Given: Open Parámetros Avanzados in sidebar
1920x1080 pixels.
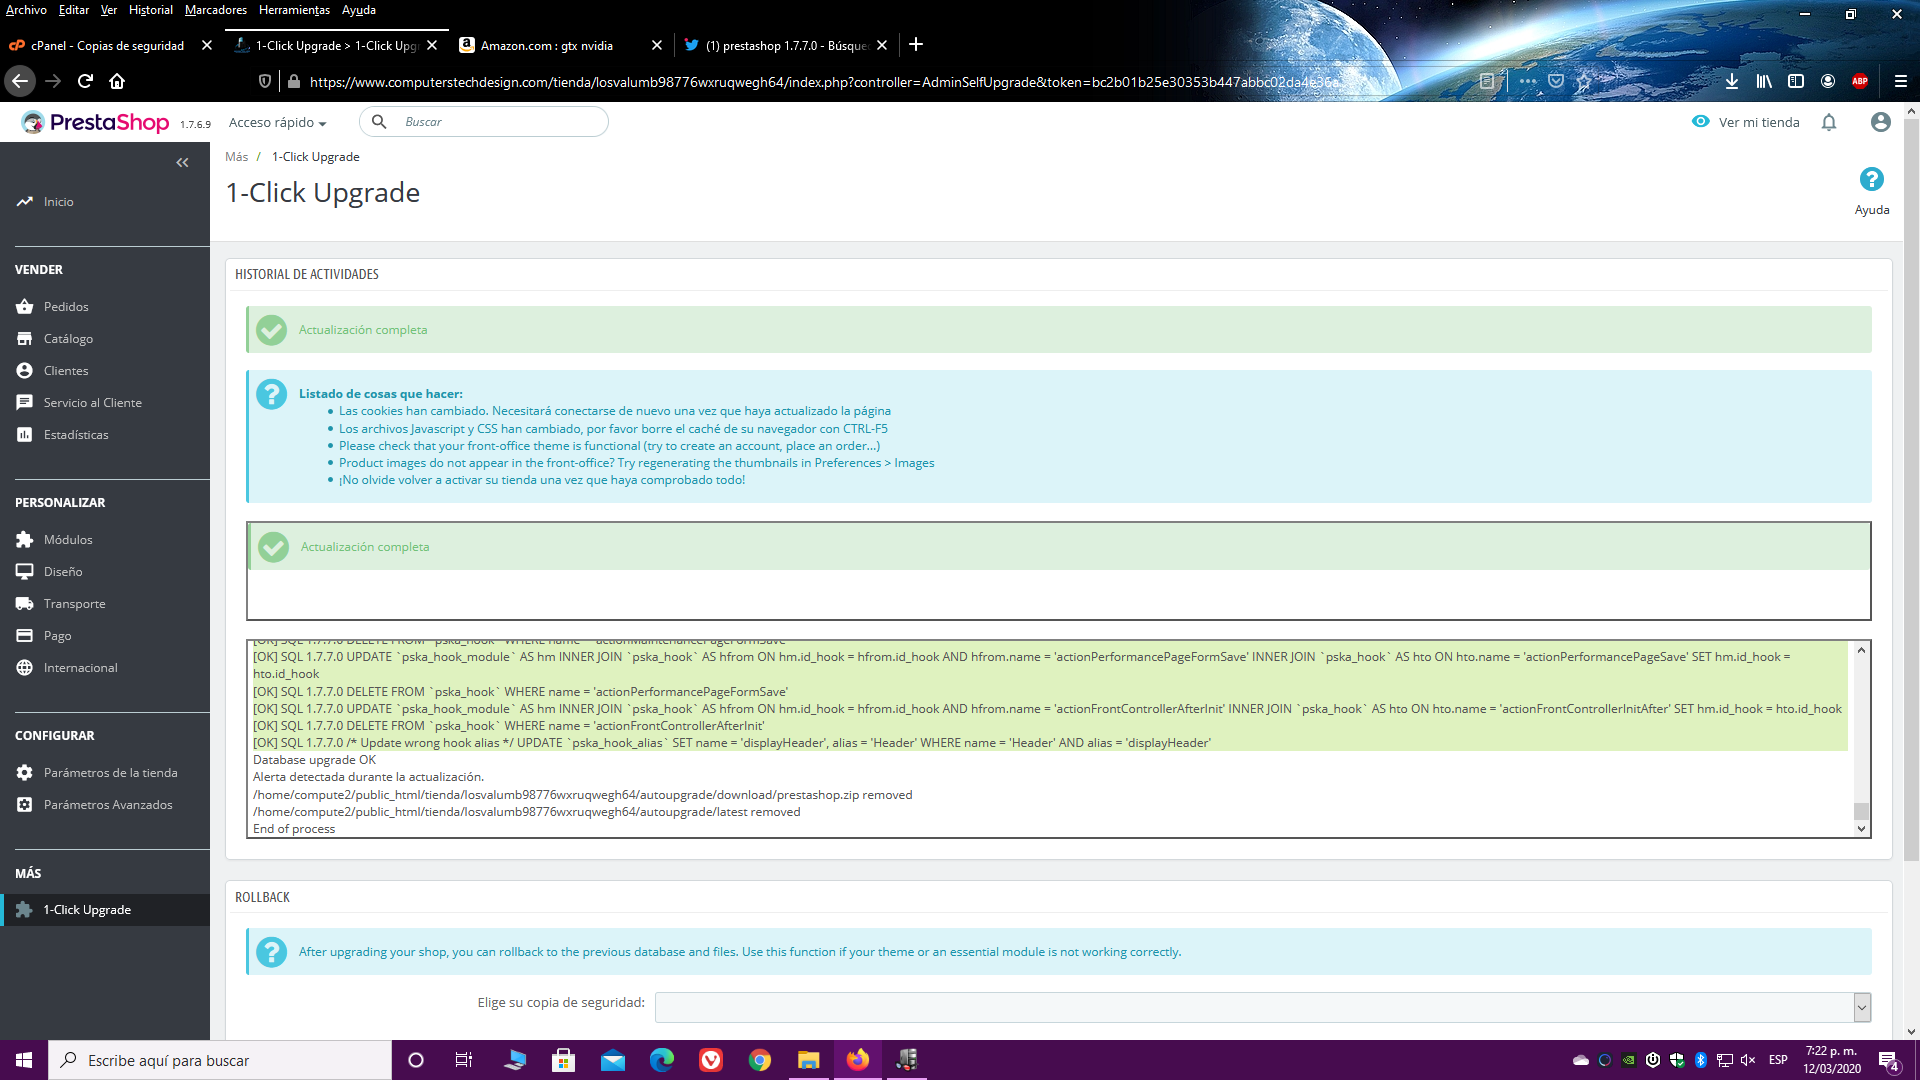Looking at the screenshot, I should click(108, 805).
